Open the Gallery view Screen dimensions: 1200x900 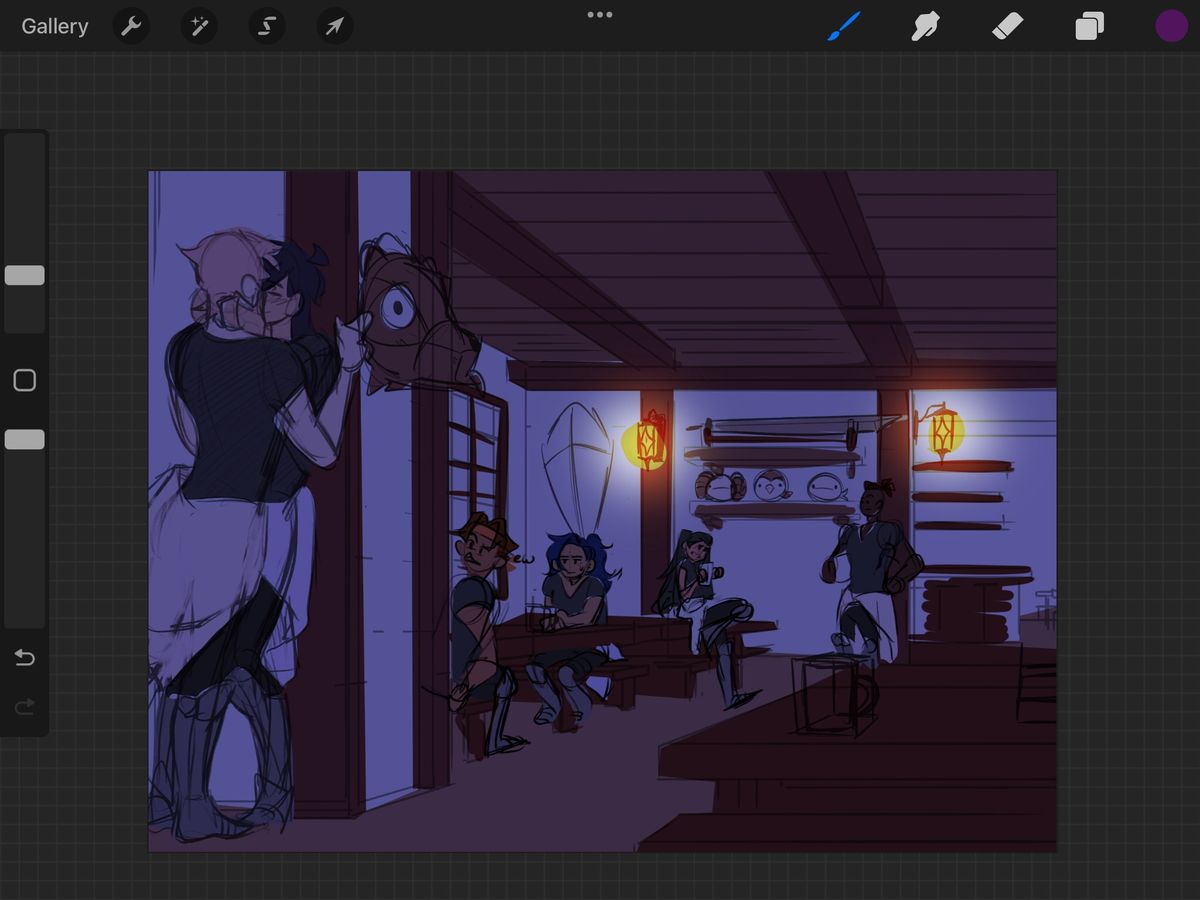[55, 26]
